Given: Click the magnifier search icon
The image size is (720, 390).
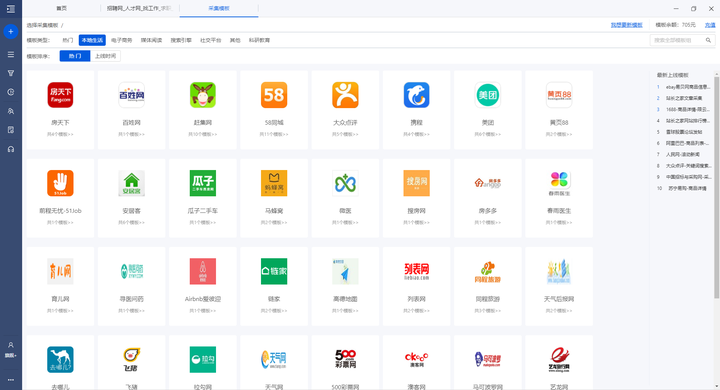Looking at the screenshot, I should (x=708, y=40).
